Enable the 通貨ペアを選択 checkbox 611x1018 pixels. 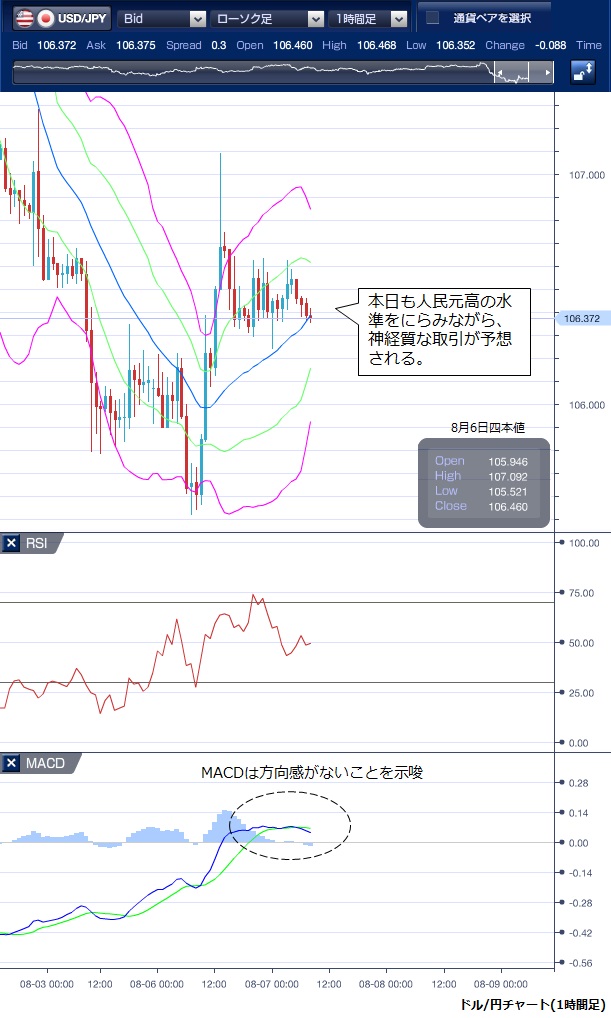(433, 18)
